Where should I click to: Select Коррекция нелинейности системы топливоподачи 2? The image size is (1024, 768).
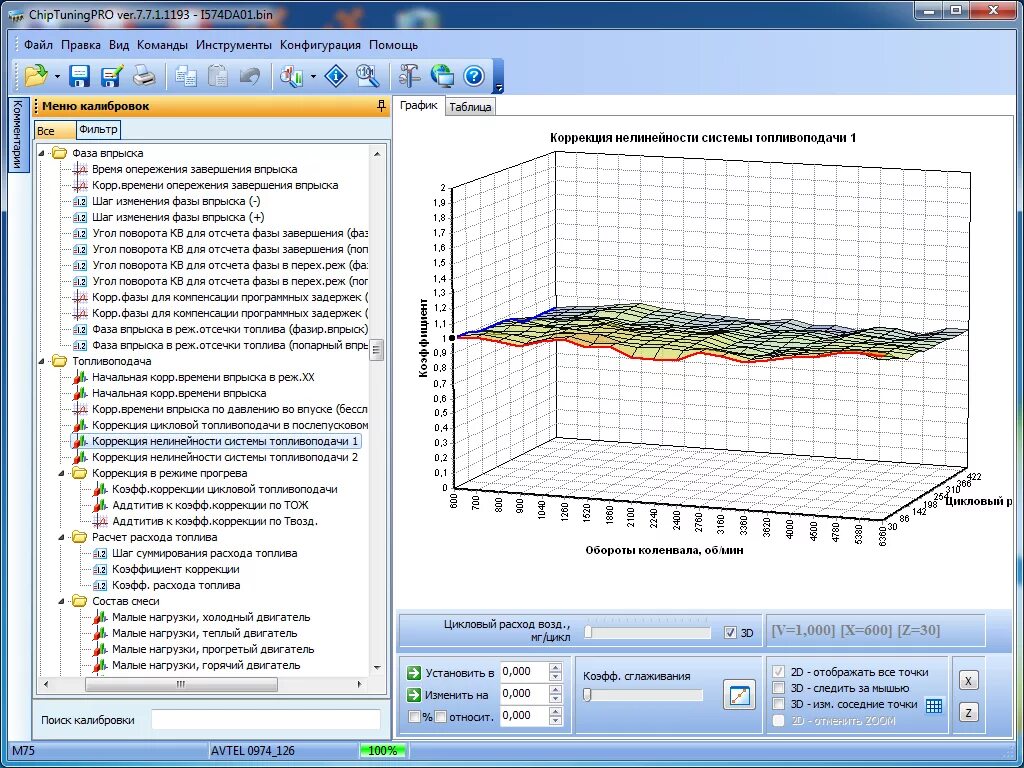click(x=225, y=457)
